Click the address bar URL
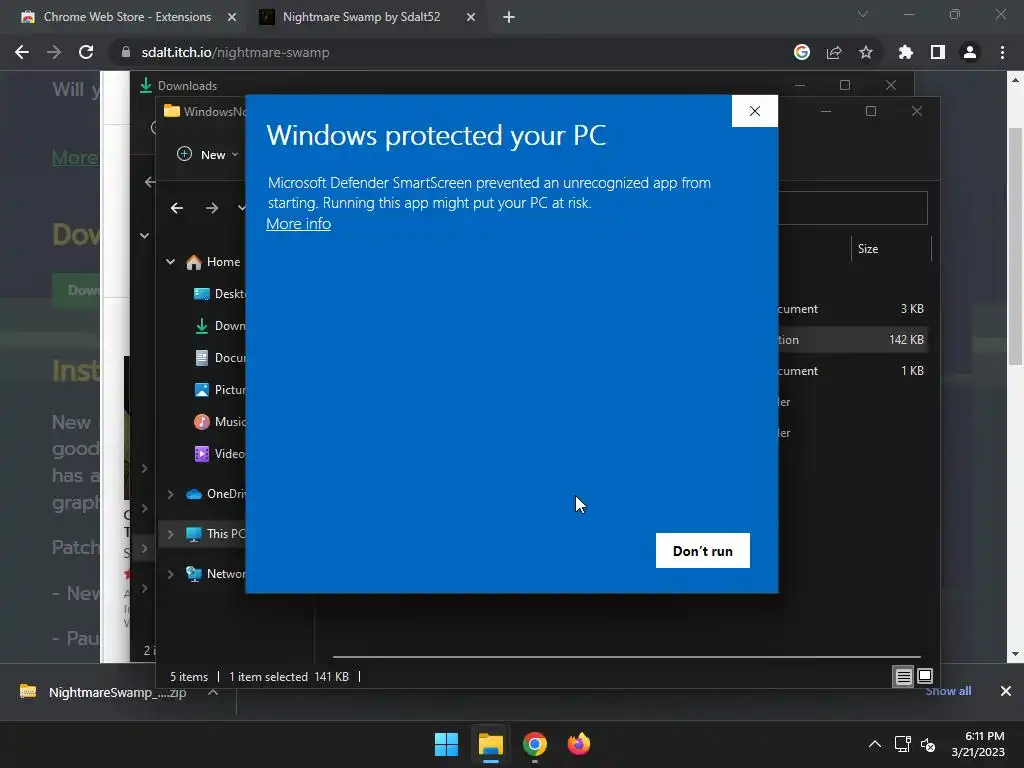1024x768 pixels. tap(235, 52)
